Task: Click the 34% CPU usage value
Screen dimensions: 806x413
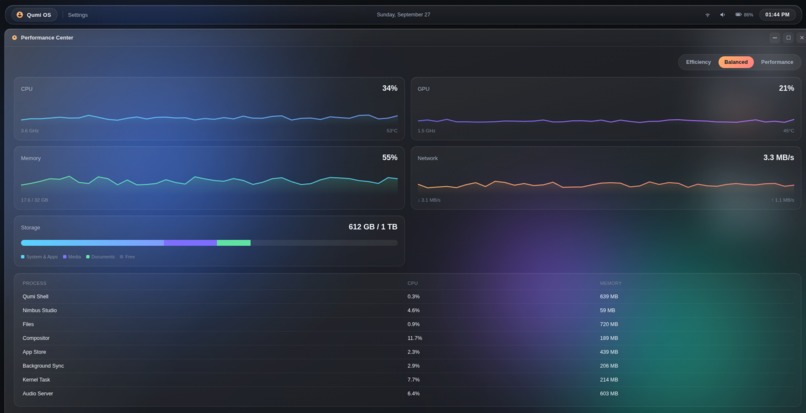Action: (x=390, y=88)
